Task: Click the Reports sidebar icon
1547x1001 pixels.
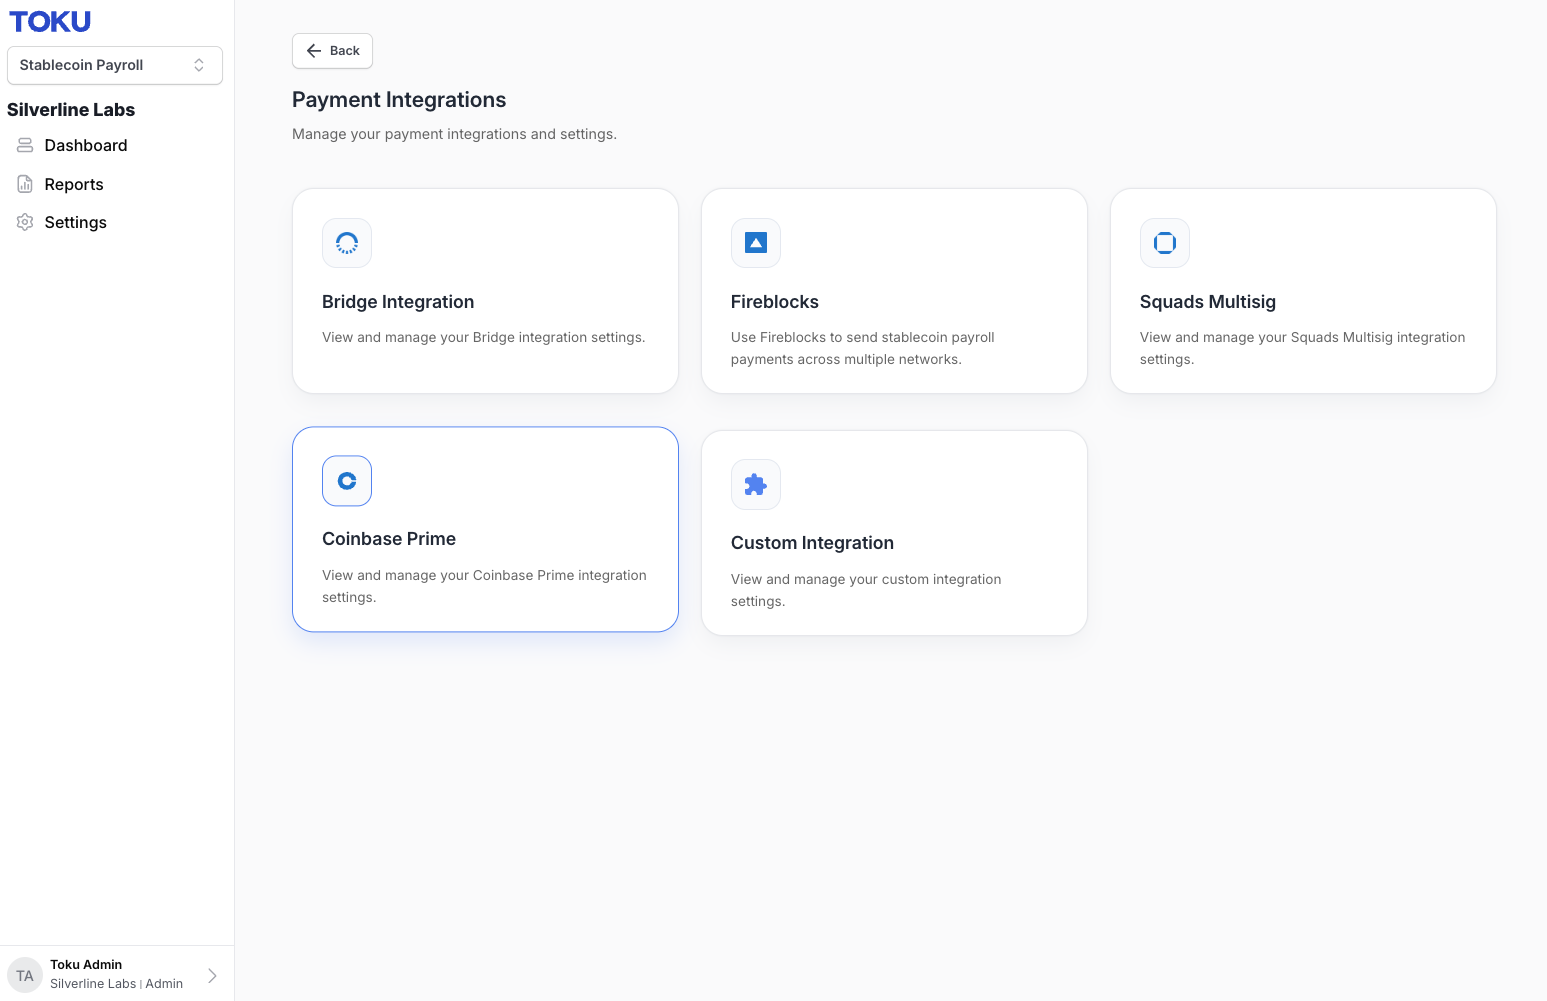Action: pos(25,184)
